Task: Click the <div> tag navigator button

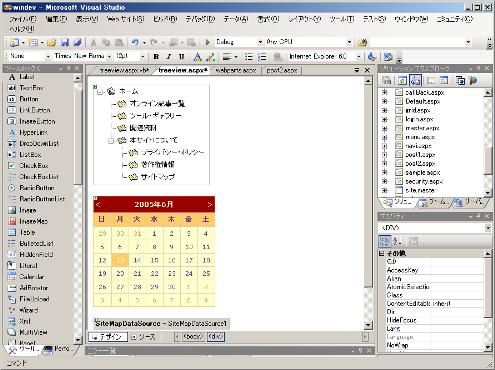Action: click(216, 337)
